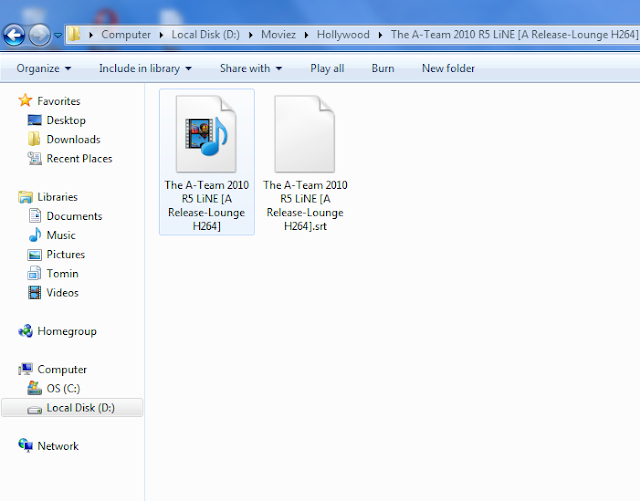Click the Documents library icon

(35, 216)
